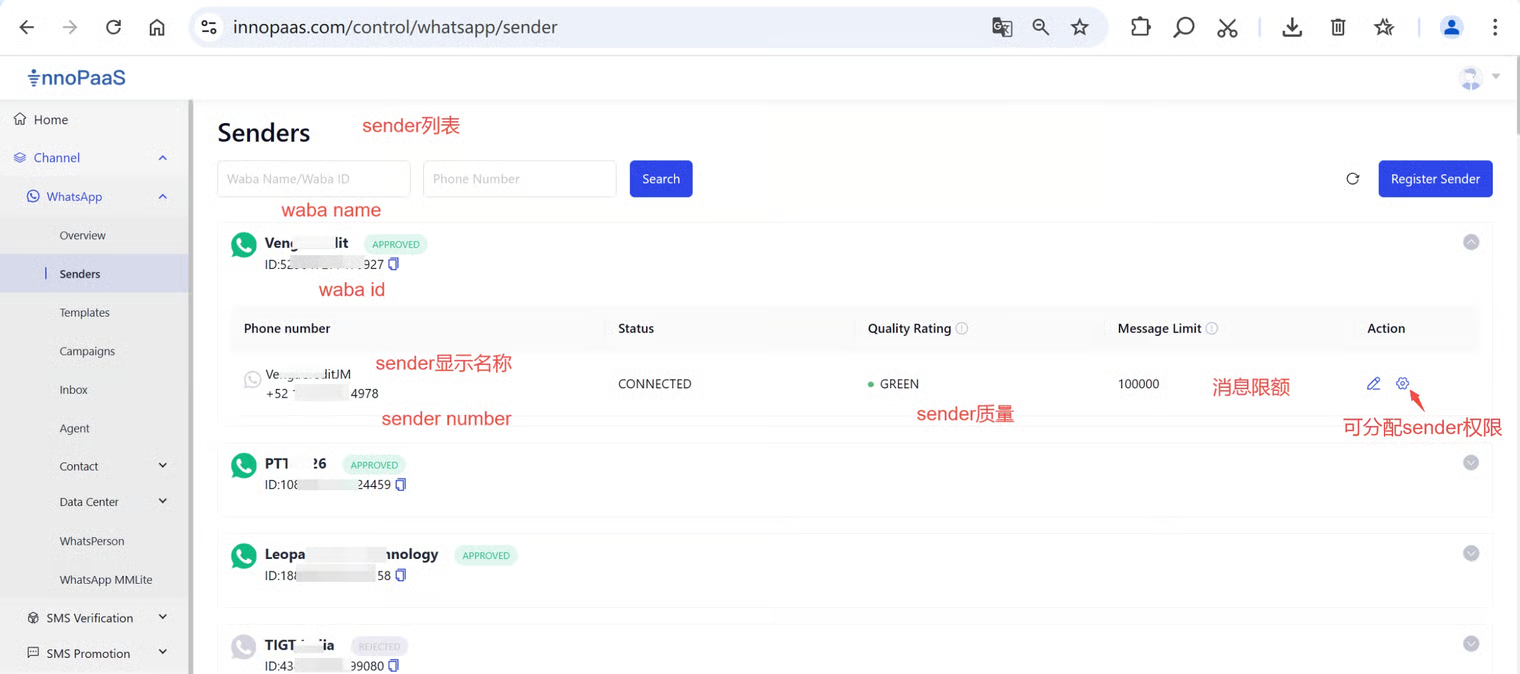Click the InnoPaaS logo
This screenshot has width=1520, height=674.
[77, 78]
